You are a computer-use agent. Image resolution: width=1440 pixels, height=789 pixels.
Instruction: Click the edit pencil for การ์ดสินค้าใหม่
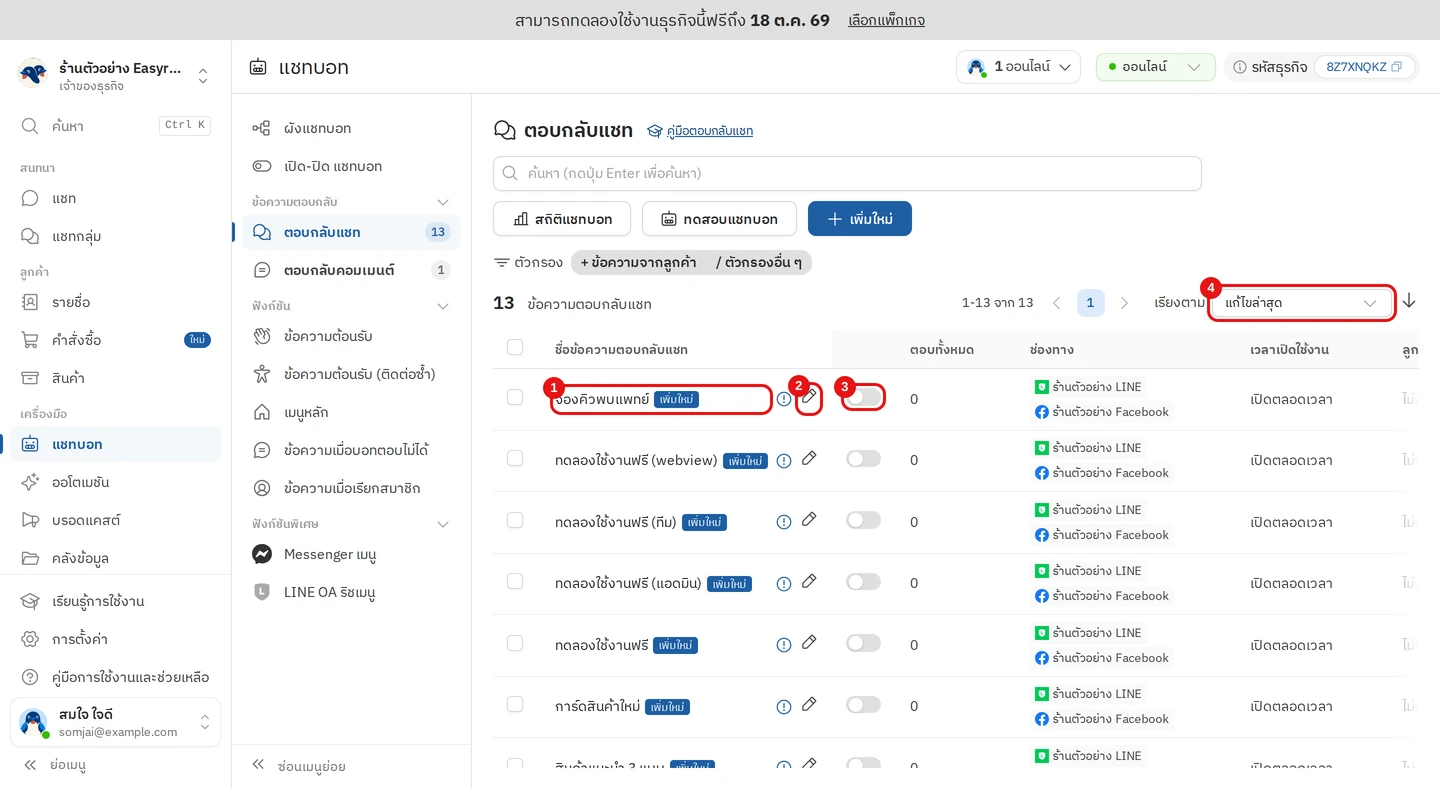[809, 704]
